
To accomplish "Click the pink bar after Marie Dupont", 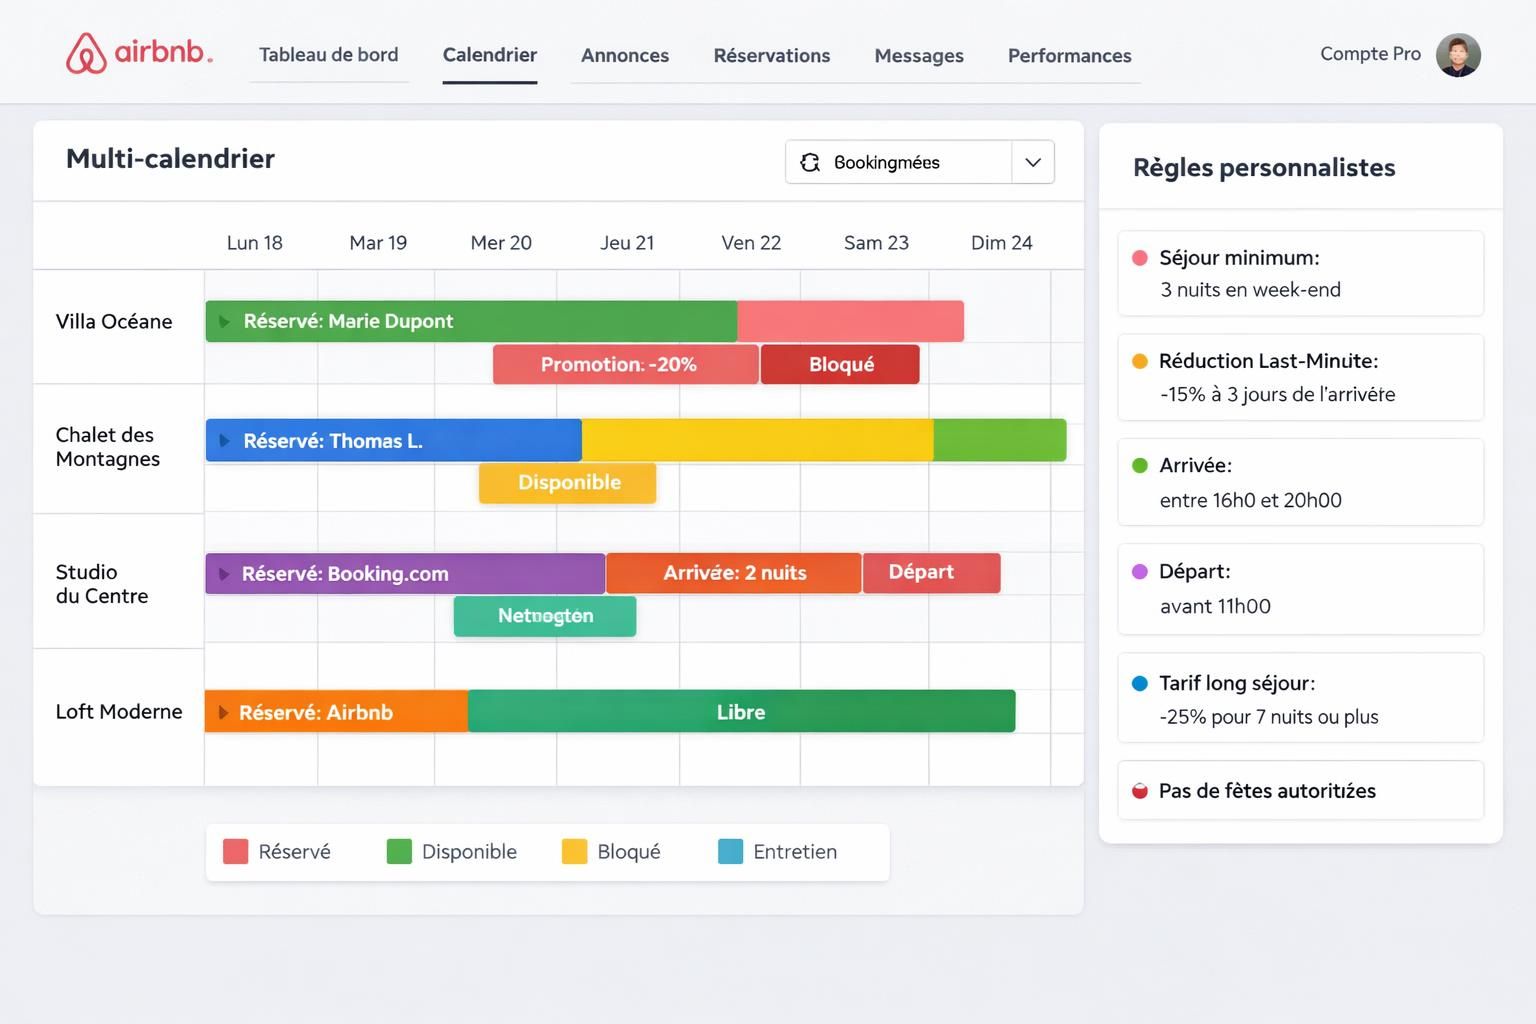I will click(851, 321).
